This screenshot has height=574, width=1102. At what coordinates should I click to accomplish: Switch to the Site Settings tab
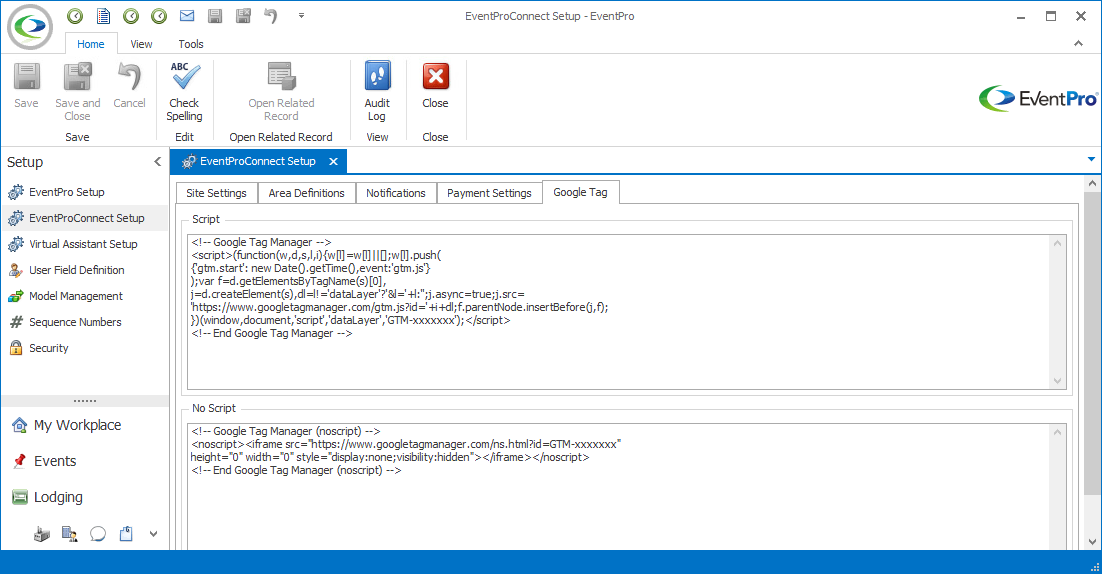(216, 193)
